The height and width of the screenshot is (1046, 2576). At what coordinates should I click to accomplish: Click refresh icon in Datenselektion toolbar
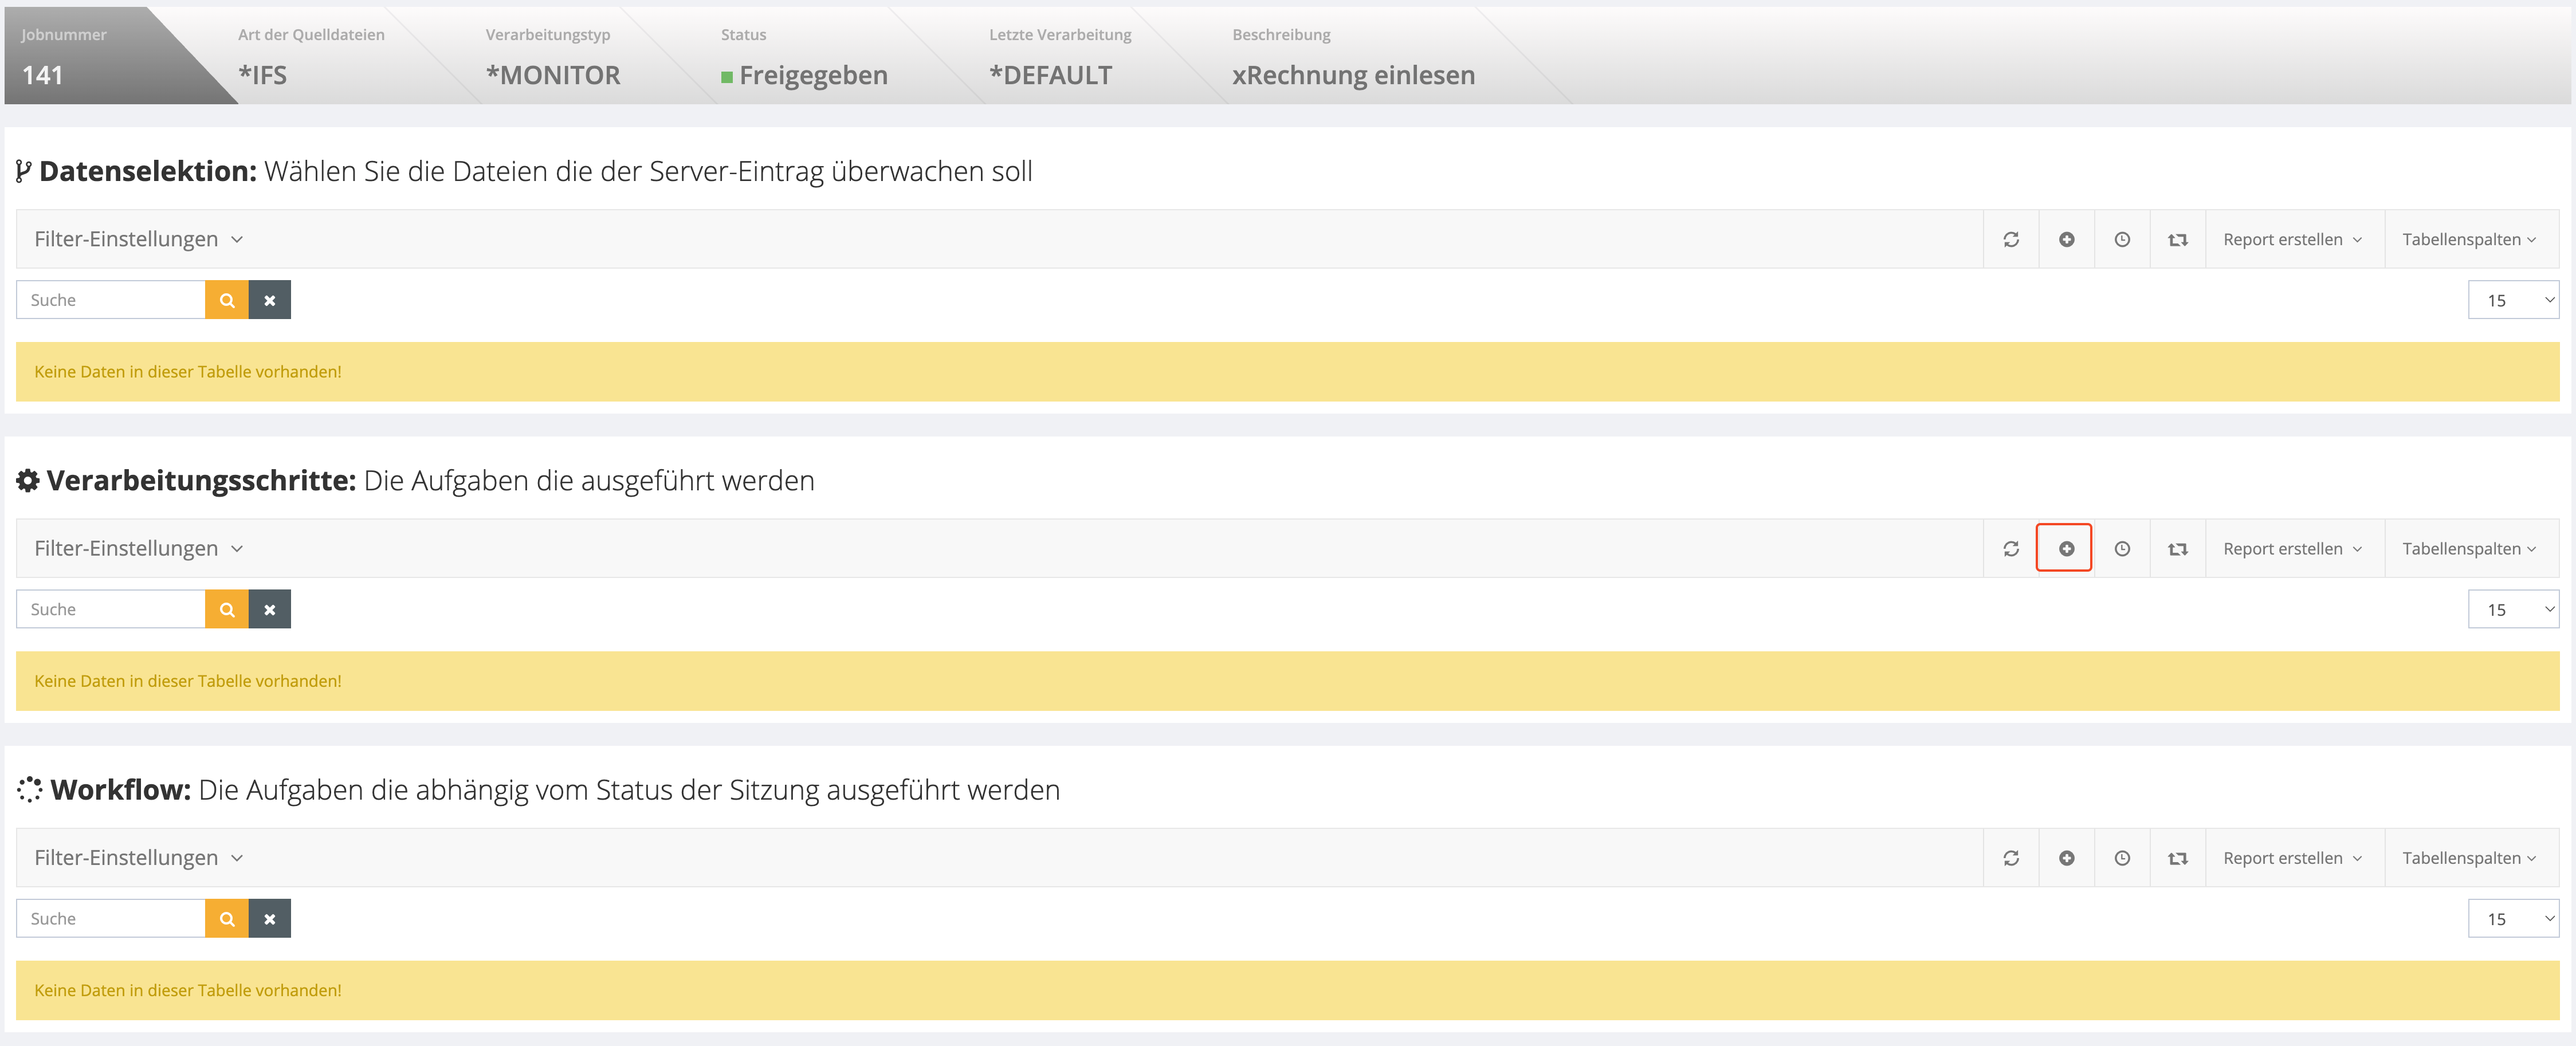coord(2010,239)
